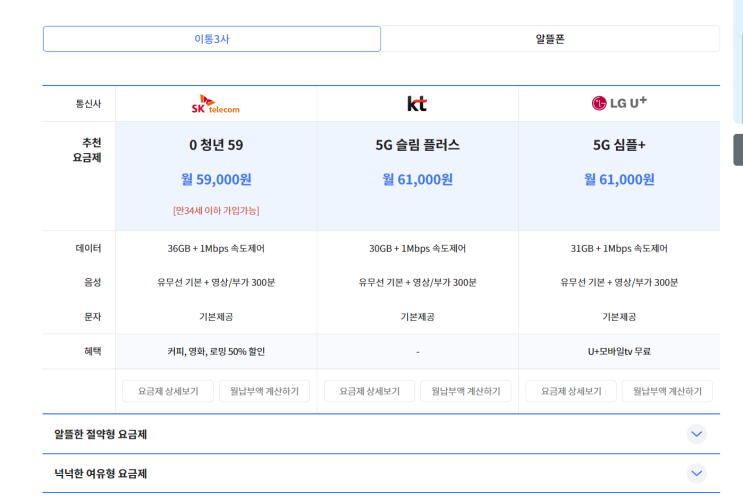Click the LG U+ logo
The image size is (743, 501).
619,103
